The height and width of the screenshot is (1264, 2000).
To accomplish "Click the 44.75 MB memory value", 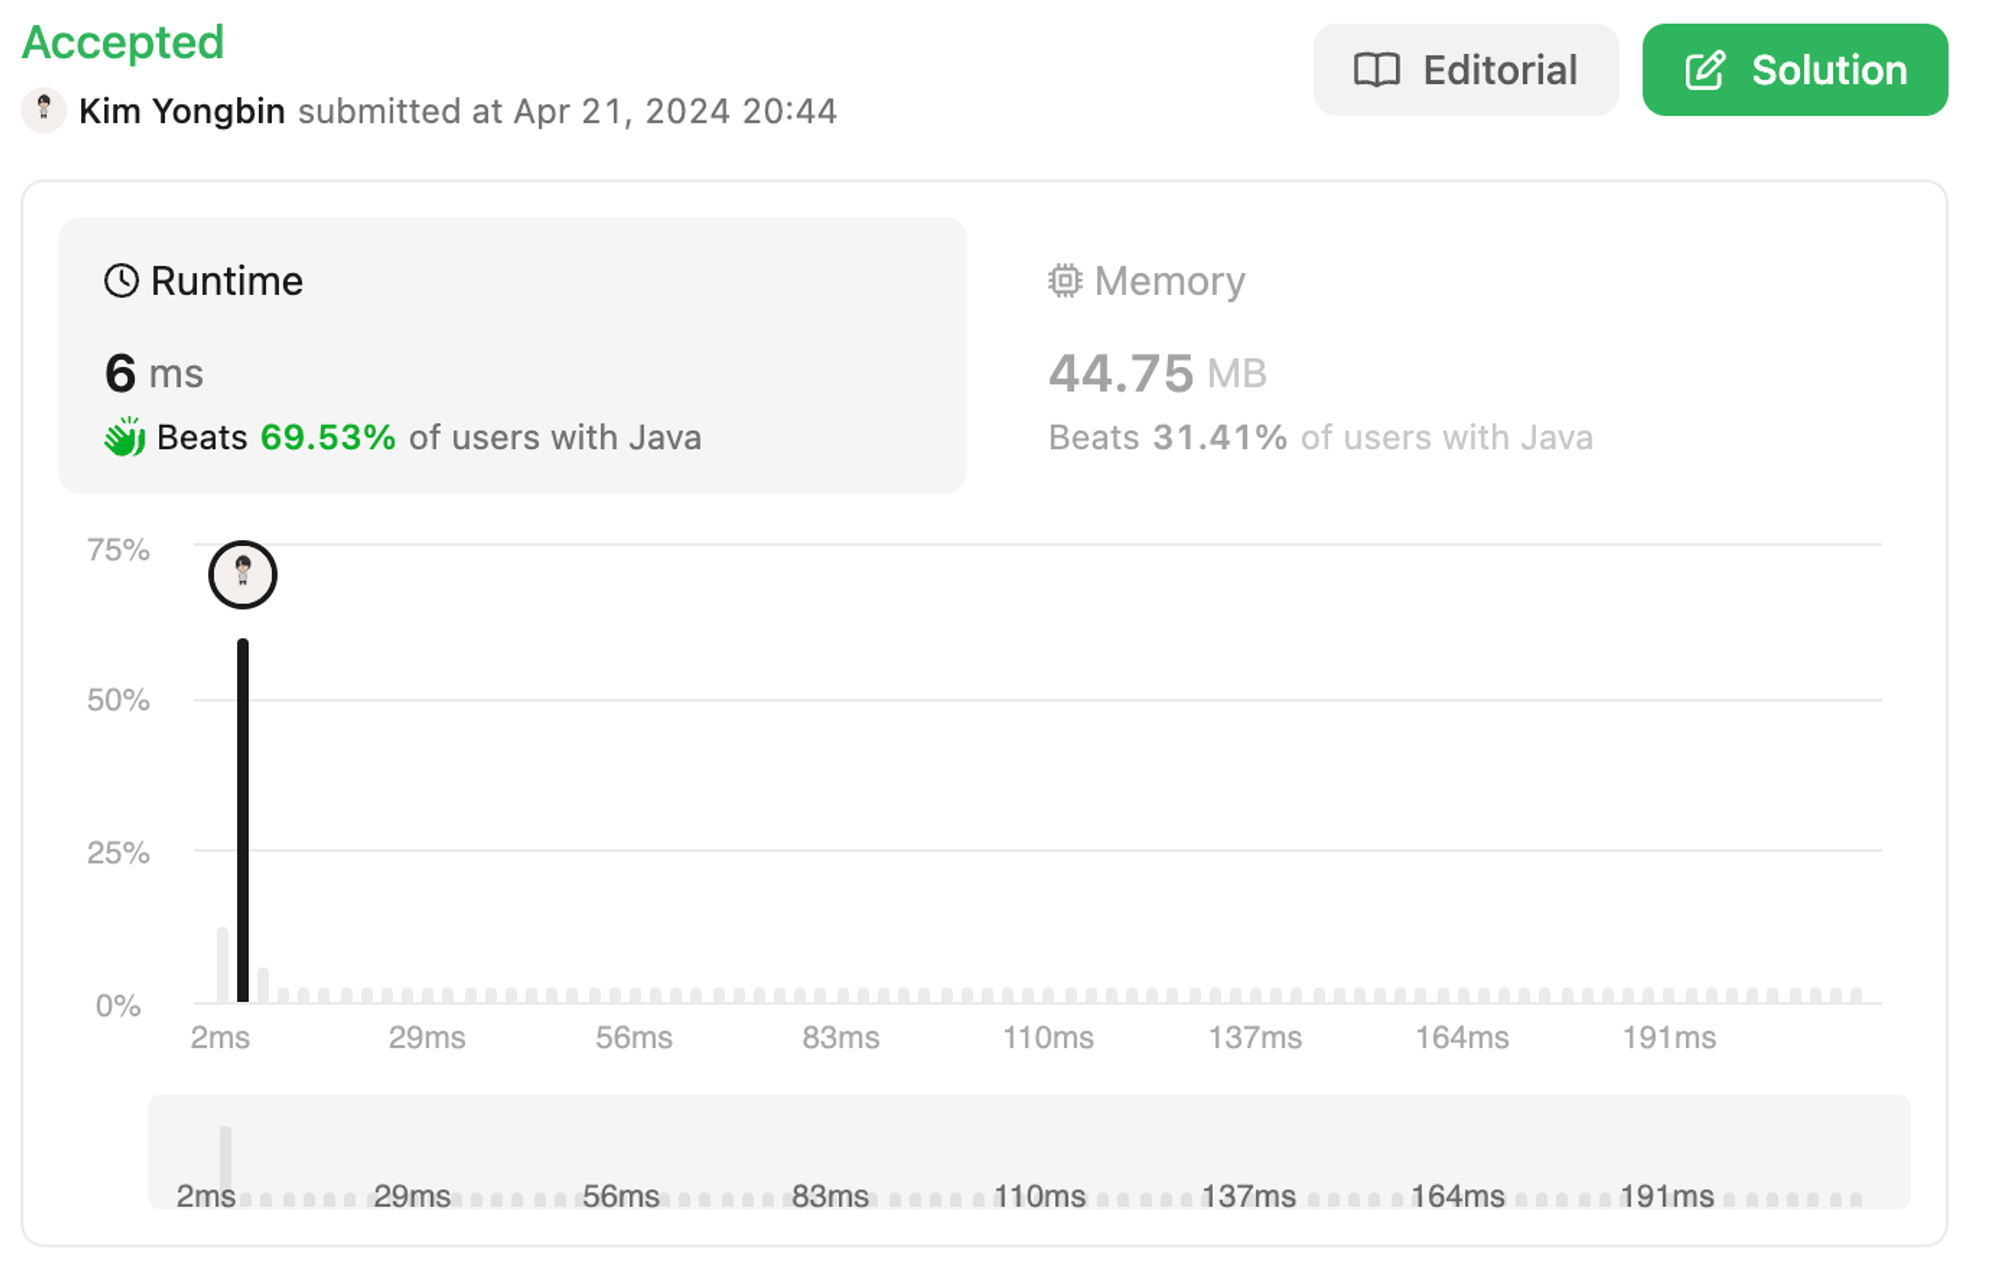I will 1157,374.
